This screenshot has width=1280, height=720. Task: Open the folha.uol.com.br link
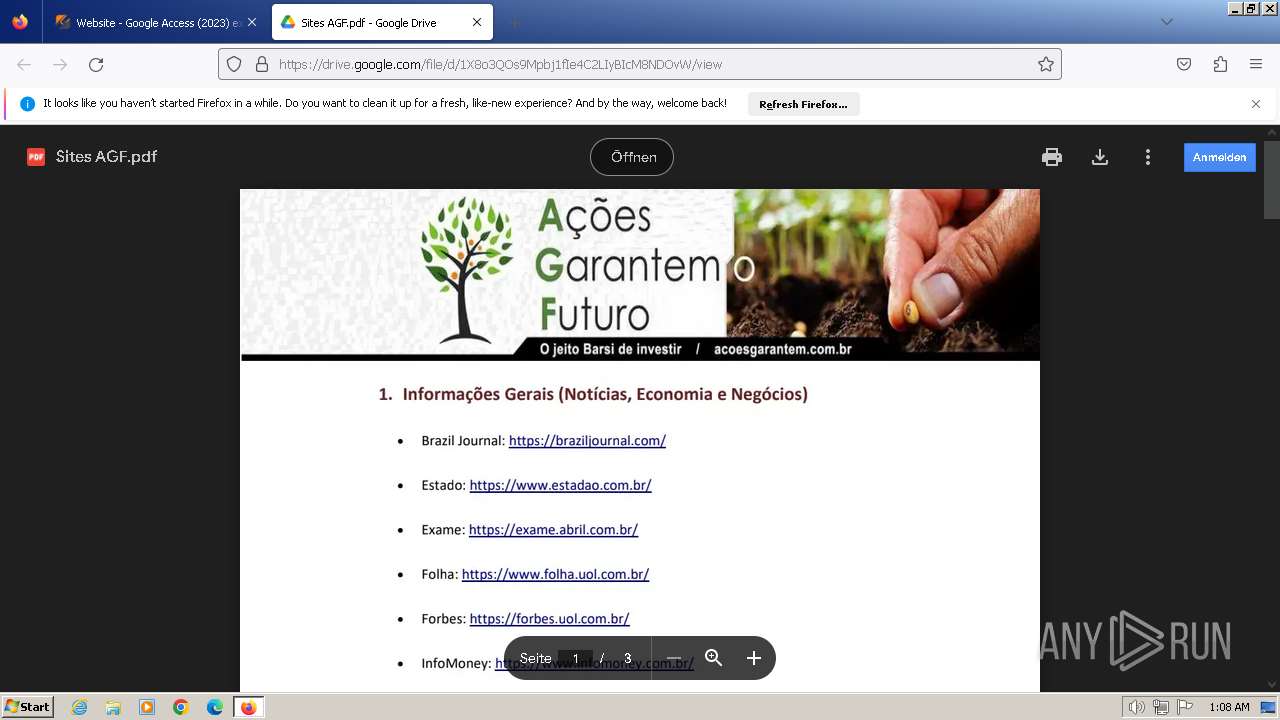[555, 574]
